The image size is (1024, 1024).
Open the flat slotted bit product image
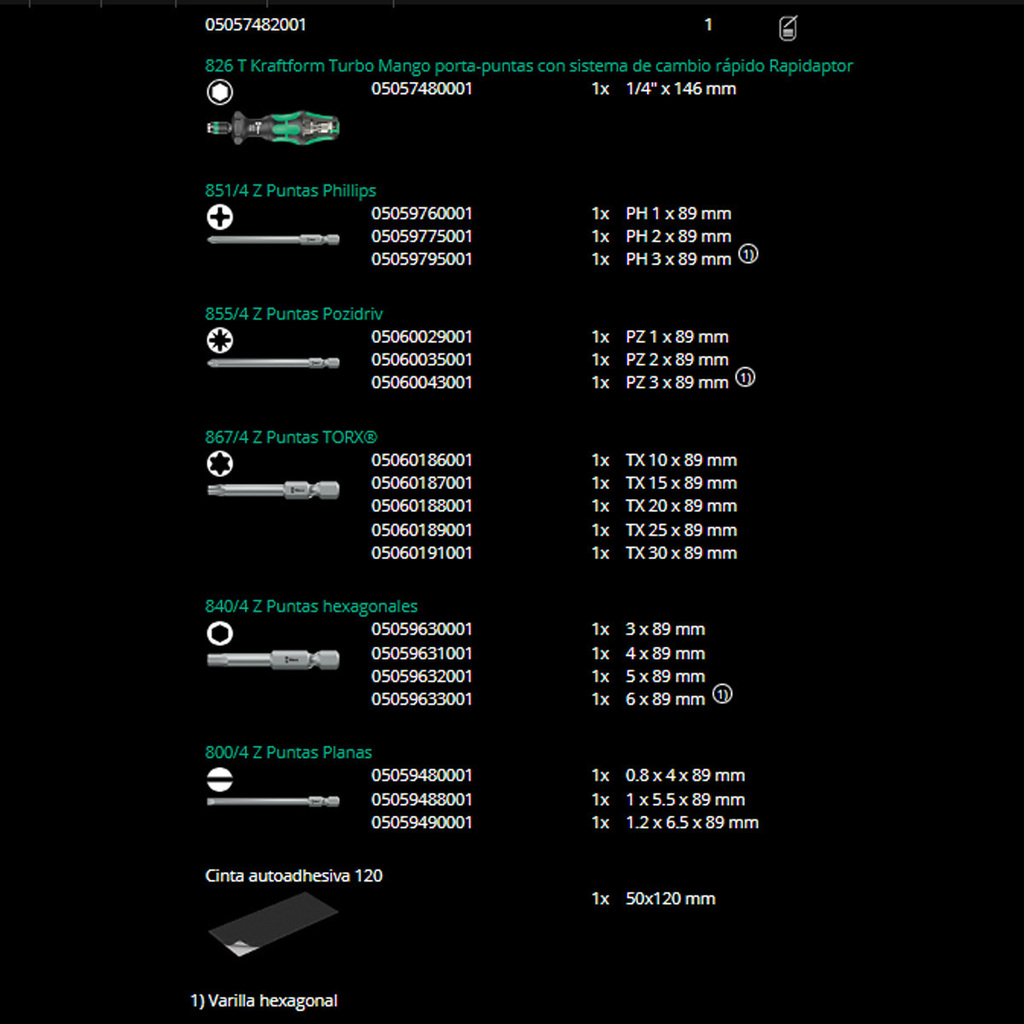pyautogui.click(x=273, y=801)
